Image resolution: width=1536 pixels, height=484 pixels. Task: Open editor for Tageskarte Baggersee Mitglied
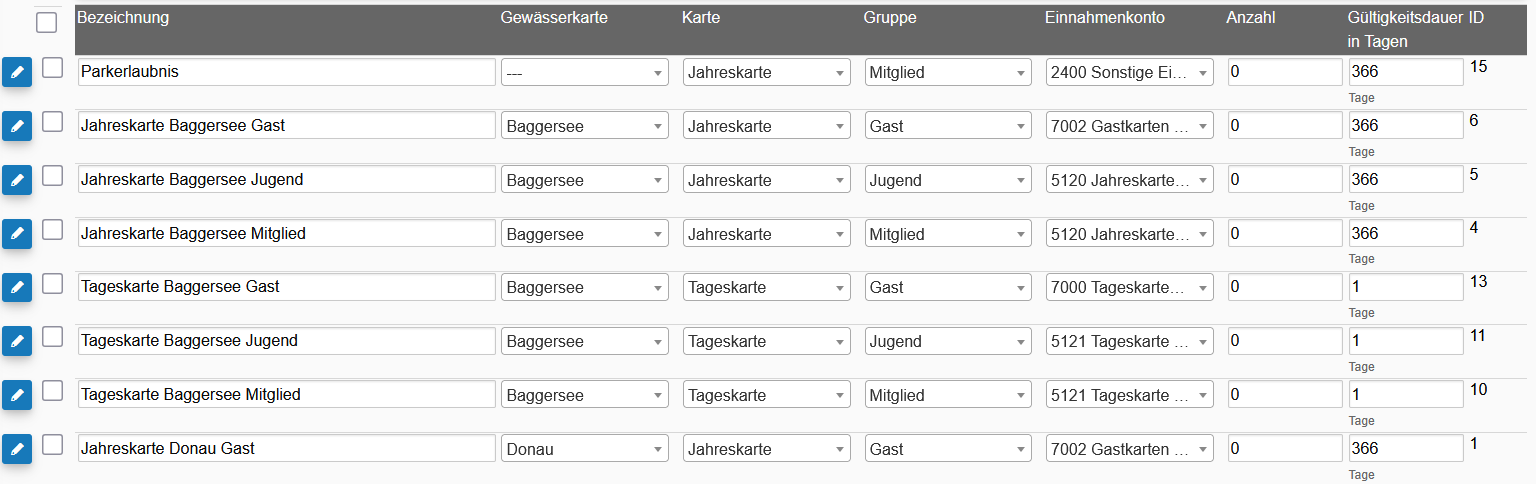tap(17, 395)
